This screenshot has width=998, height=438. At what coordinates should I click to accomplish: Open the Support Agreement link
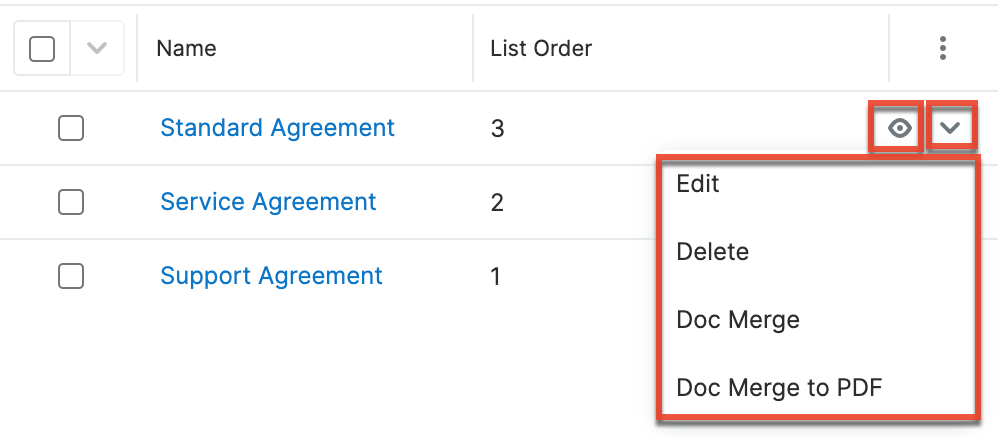pos(271,276)
